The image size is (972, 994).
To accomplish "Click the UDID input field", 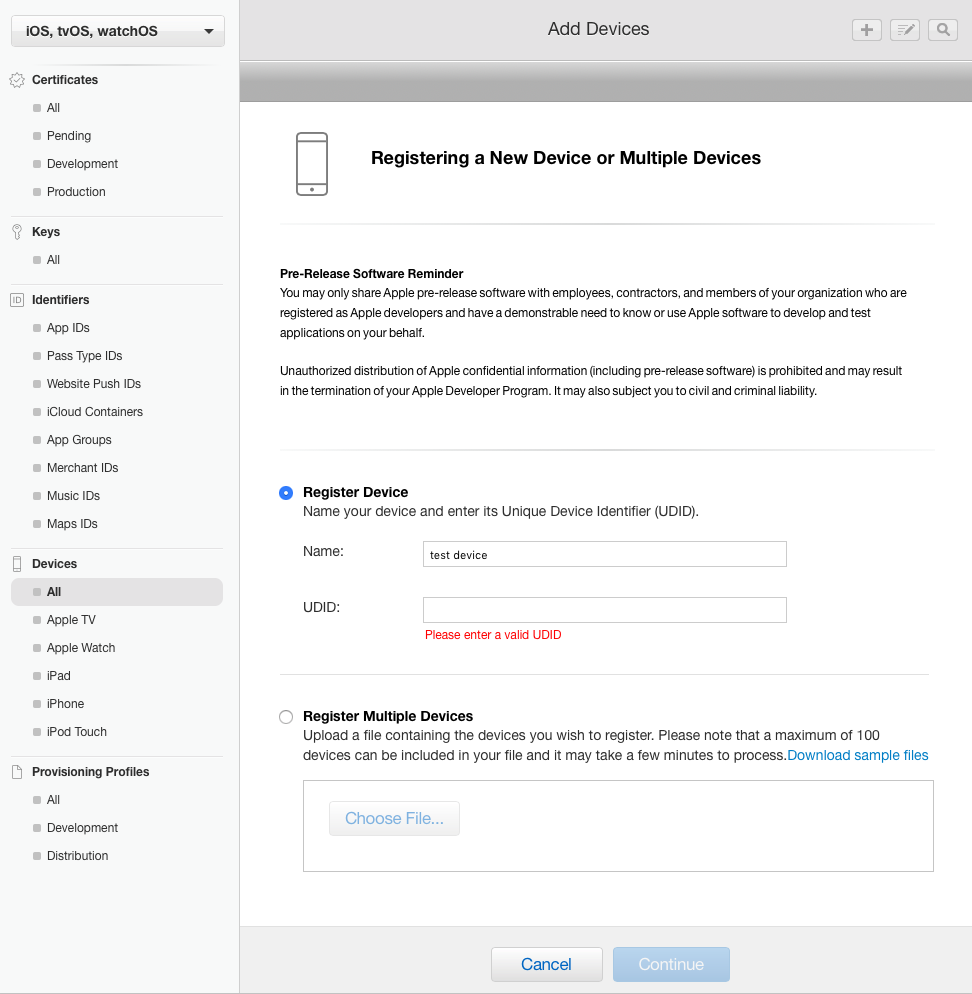I will [605, 610].
